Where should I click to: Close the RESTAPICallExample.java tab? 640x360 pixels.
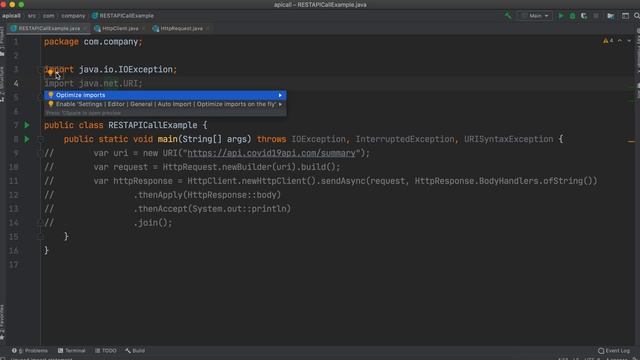coord(85,29)
